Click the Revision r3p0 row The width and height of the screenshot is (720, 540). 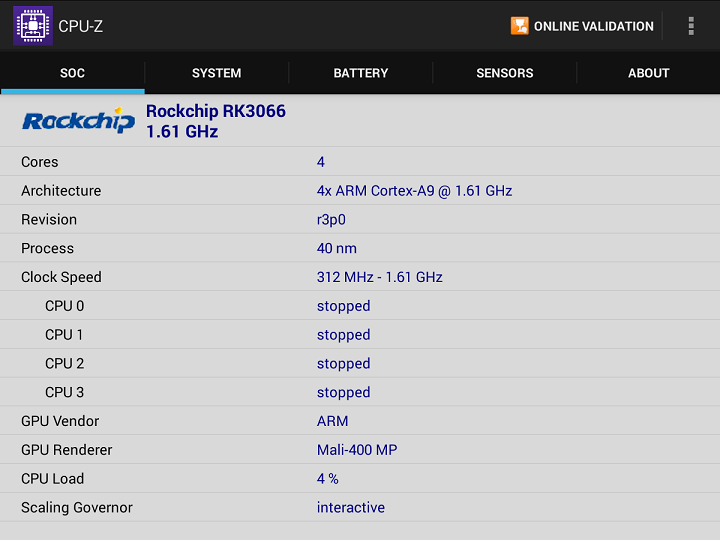point(360,220)
